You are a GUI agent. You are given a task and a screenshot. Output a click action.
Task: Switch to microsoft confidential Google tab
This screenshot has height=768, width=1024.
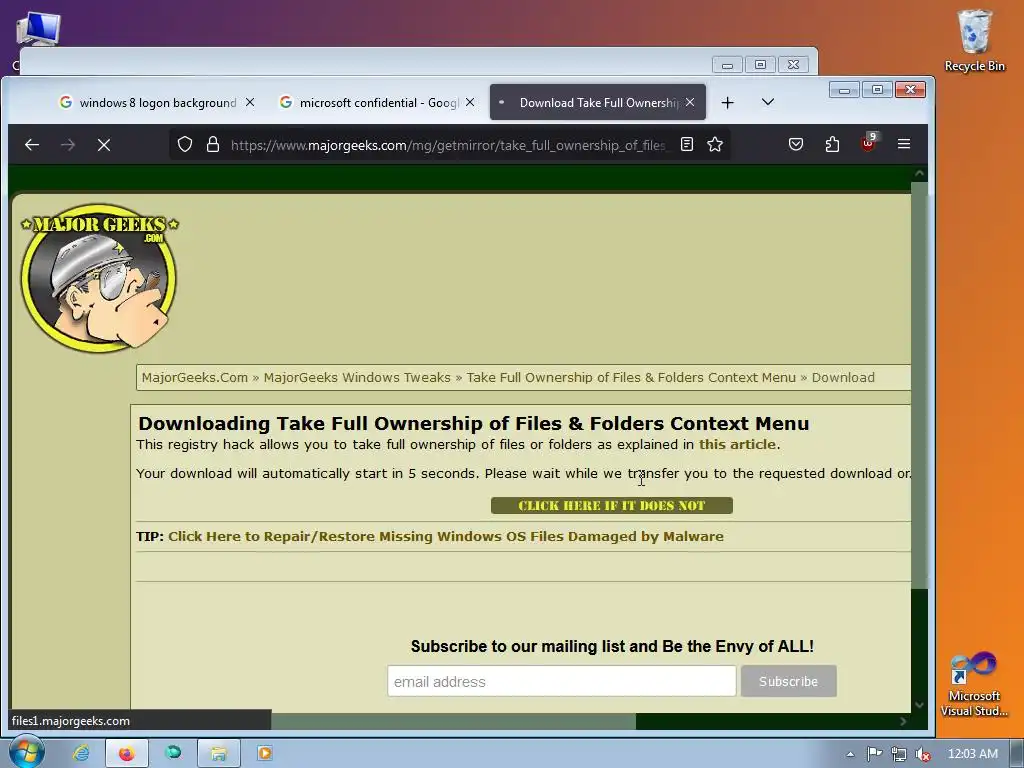coord(369,103)
